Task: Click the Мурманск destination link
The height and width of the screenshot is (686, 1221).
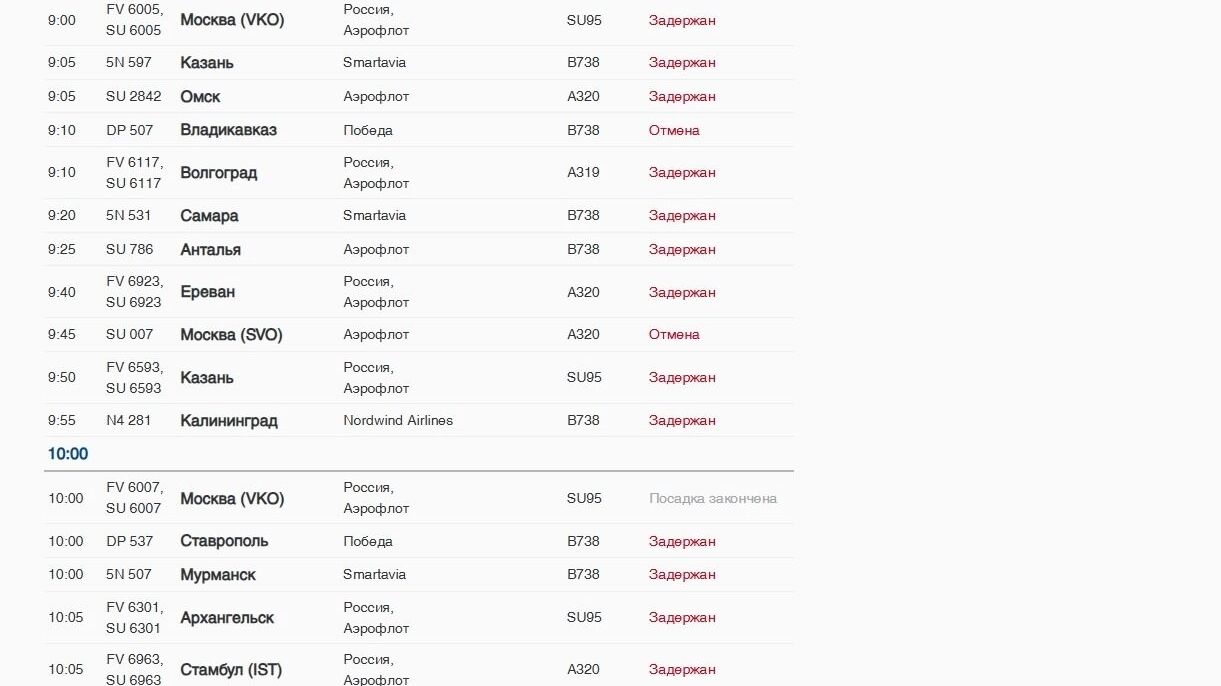Action: pyautogui.click(x=217, y=575)
